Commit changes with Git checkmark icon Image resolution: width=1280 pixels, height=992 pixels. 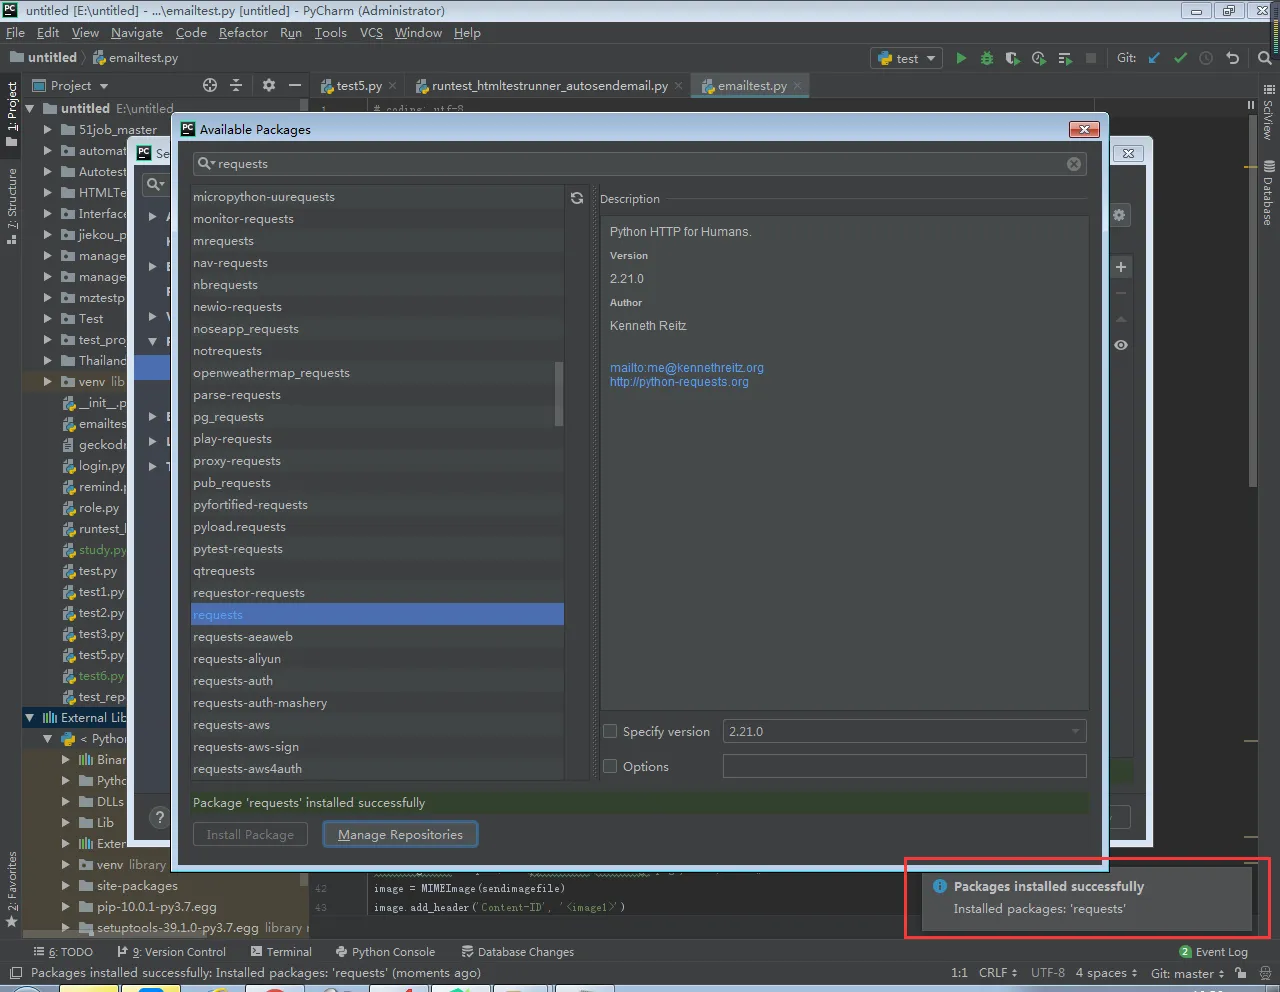pos(1180,58)
